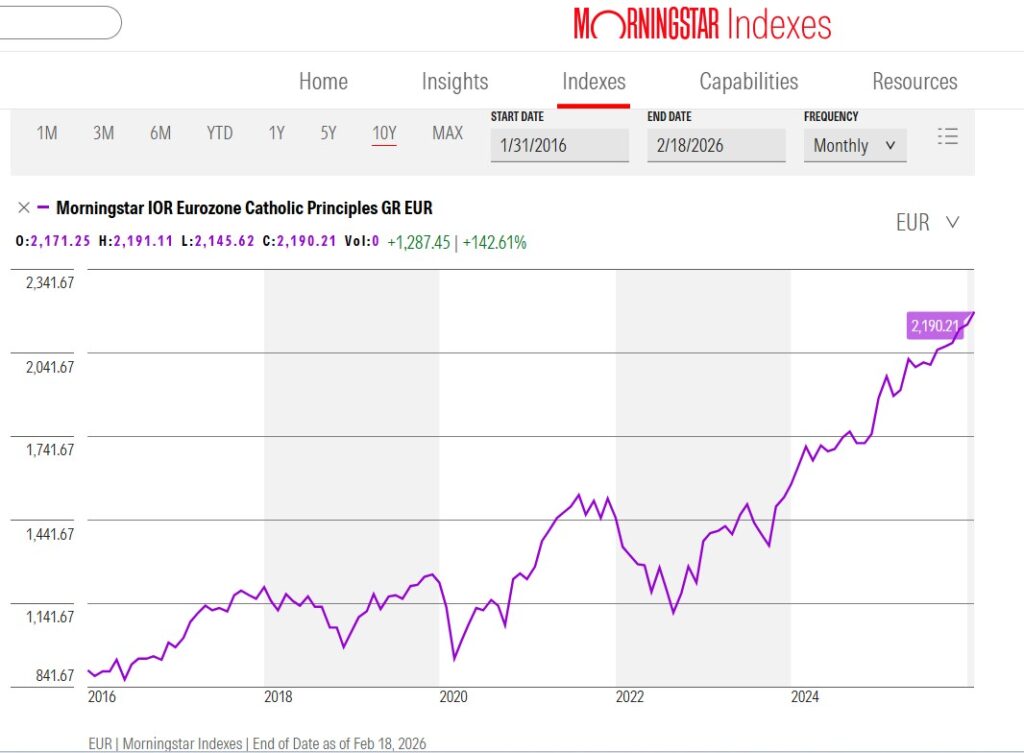Select the 10Y time range

click(x=384, y=133)
